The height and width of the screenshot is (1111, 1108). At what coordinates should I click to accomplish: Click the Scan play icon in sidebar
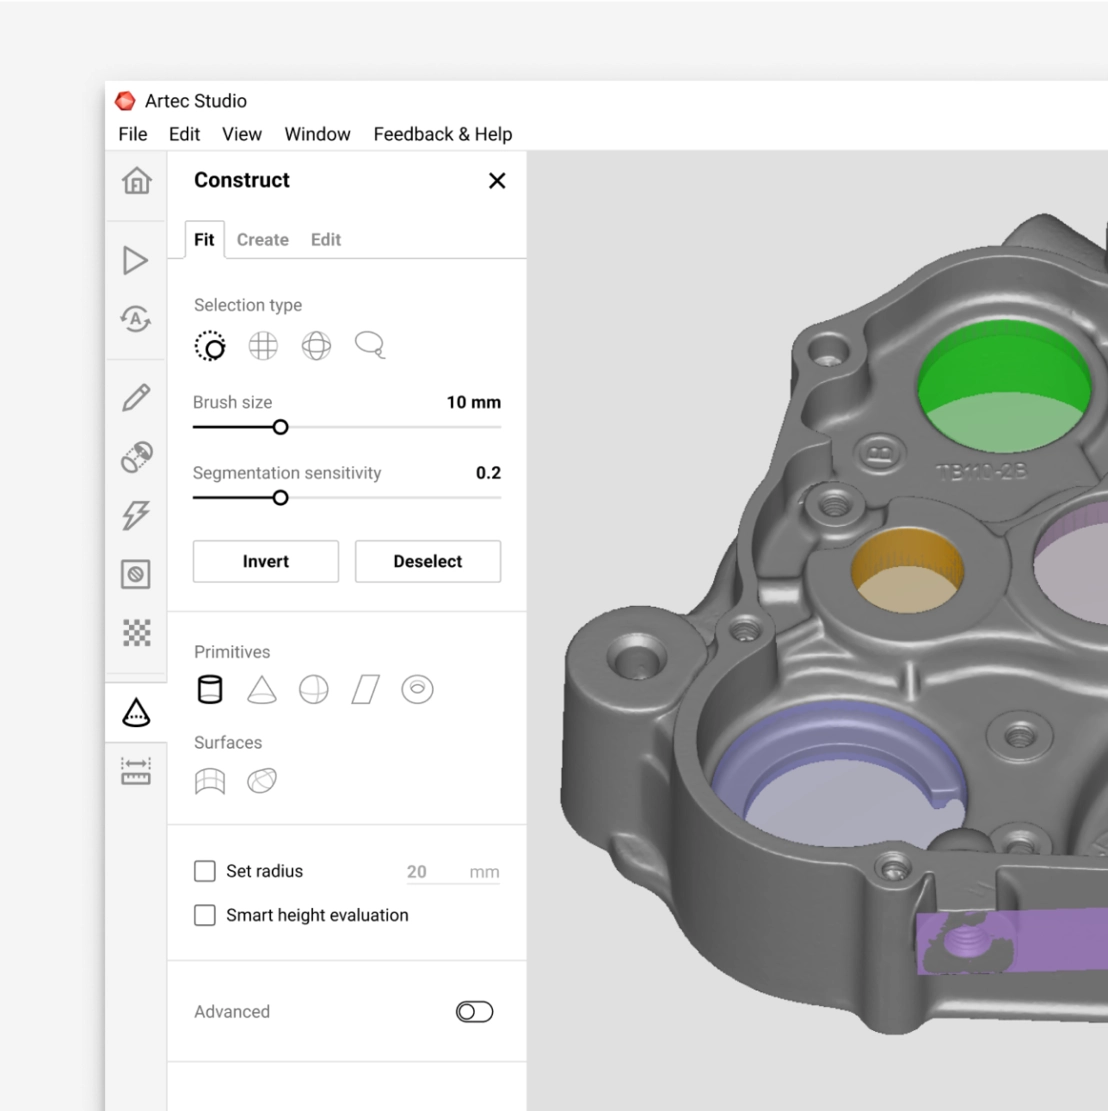[x=136, y=260]
